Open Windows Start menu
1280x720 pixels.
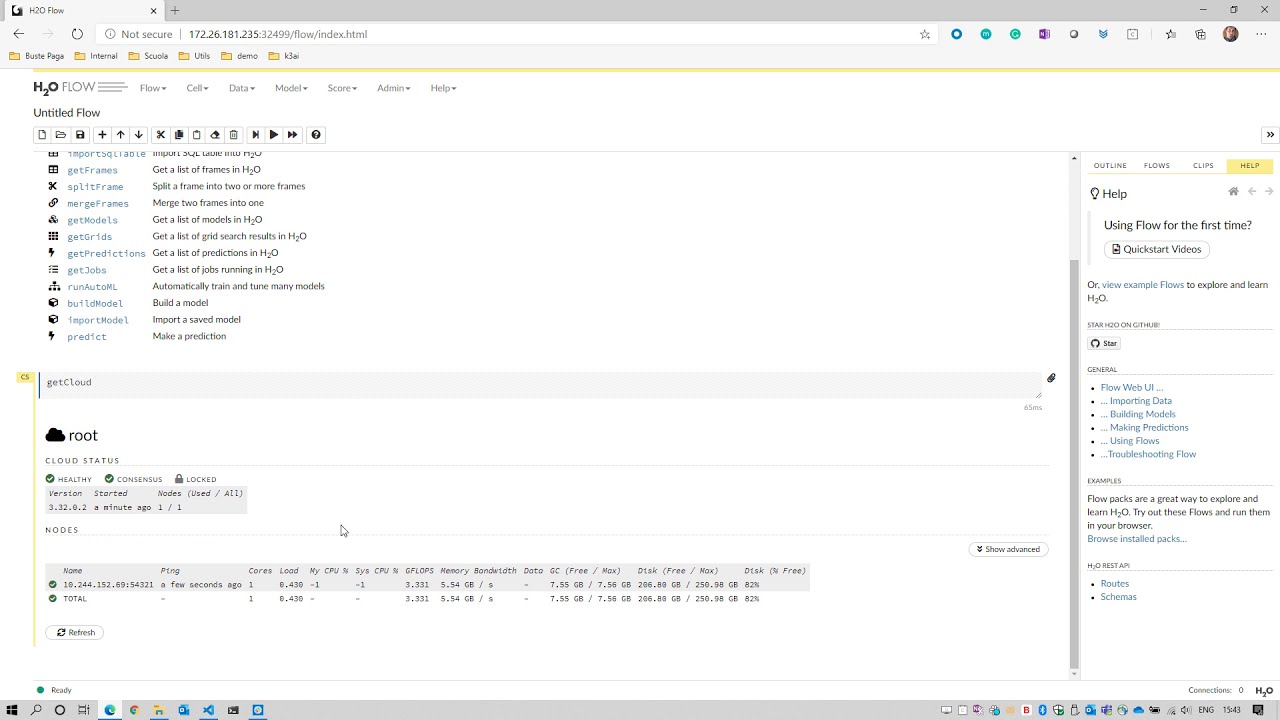(x=12, y=710)
